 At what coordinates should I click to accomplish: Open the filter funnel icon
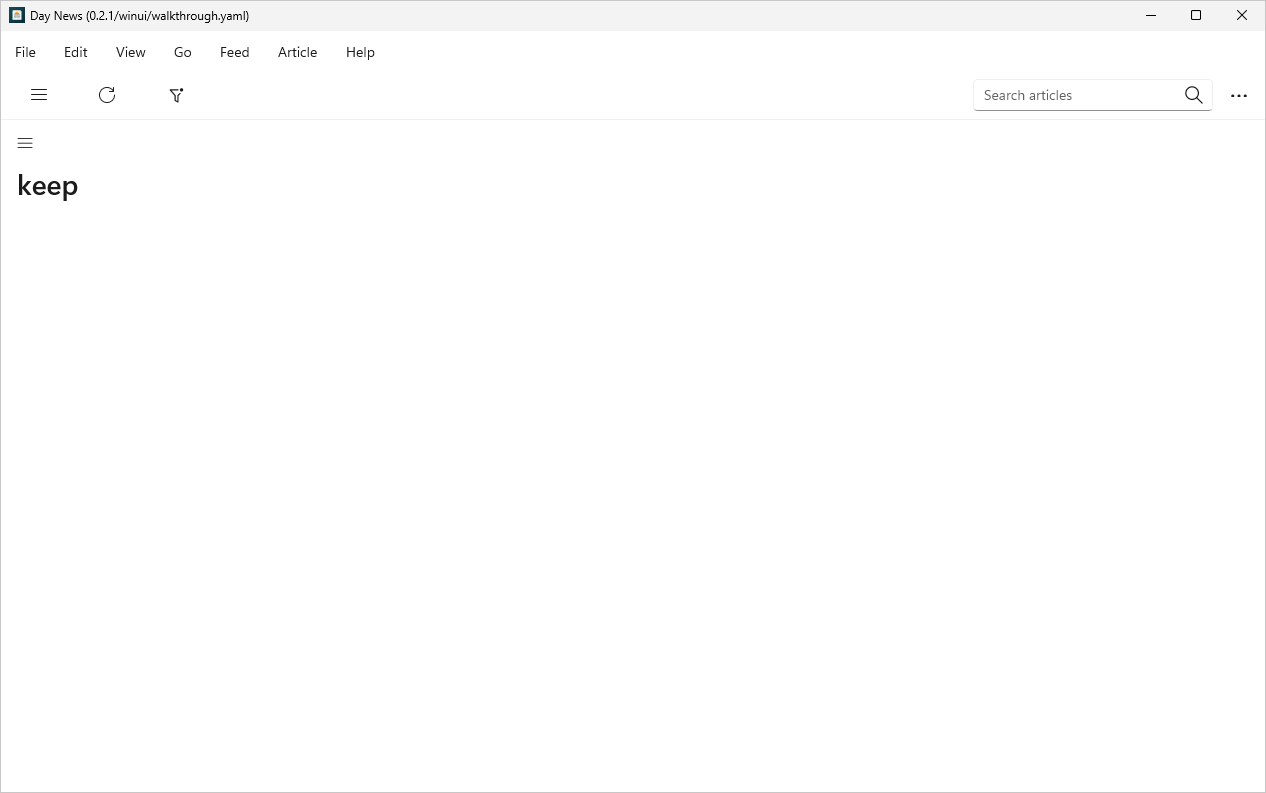pyautogui.click(x=176, y=95)
